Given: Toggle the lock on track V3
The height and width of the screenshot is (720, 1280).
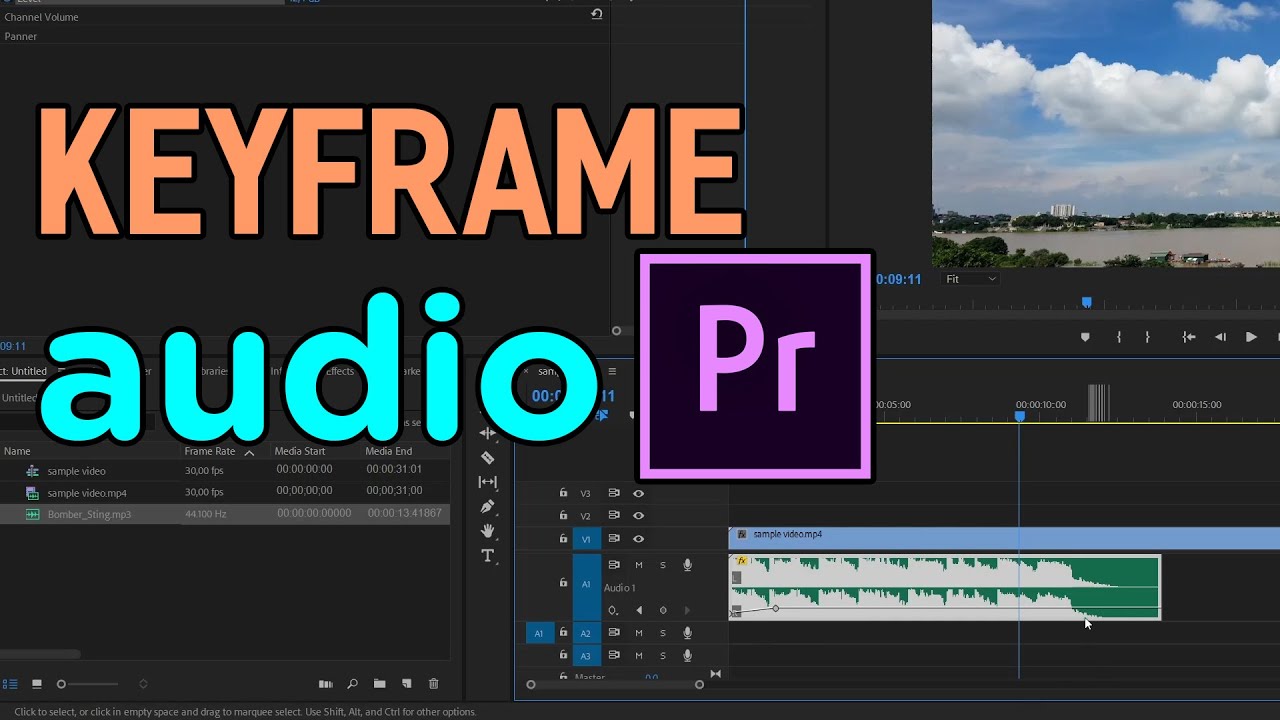Looking at the screenshot, I should point(563,493).
